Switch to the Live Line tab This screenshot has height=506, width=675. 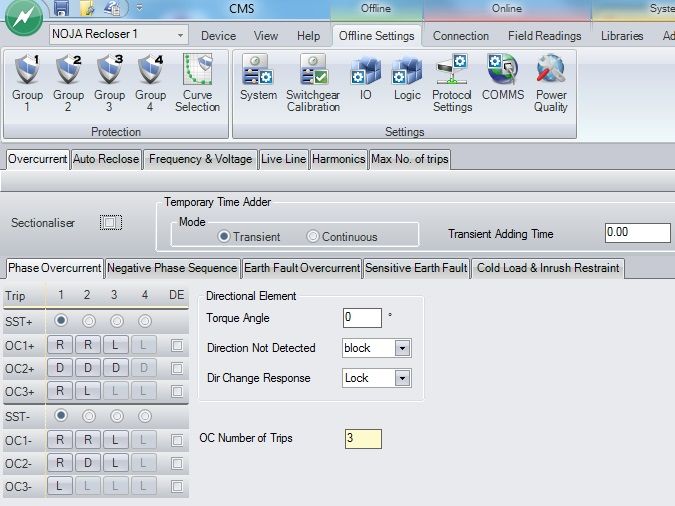point(283,159)
